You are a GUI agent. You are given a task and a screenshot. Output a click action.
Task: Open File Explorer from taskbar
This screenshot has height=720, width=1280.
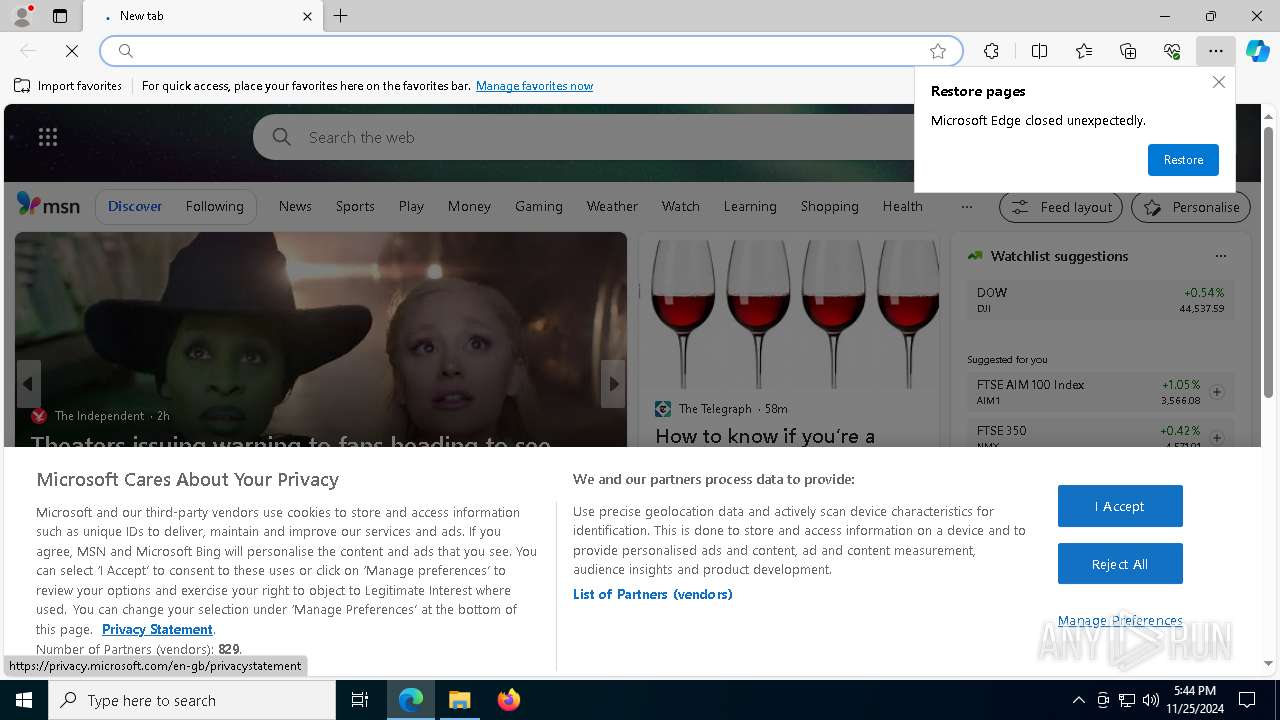tap(459, 700)
